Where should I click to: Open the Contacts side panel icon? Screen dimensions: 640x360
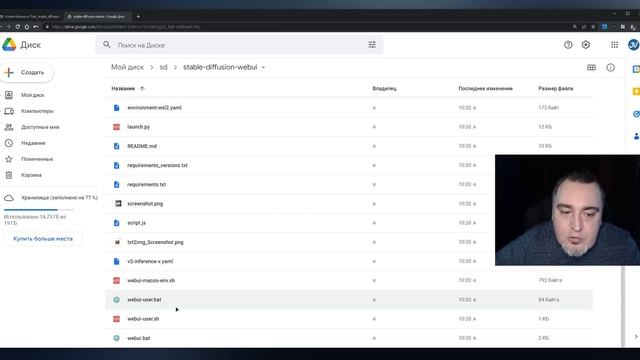coord(636,136)
